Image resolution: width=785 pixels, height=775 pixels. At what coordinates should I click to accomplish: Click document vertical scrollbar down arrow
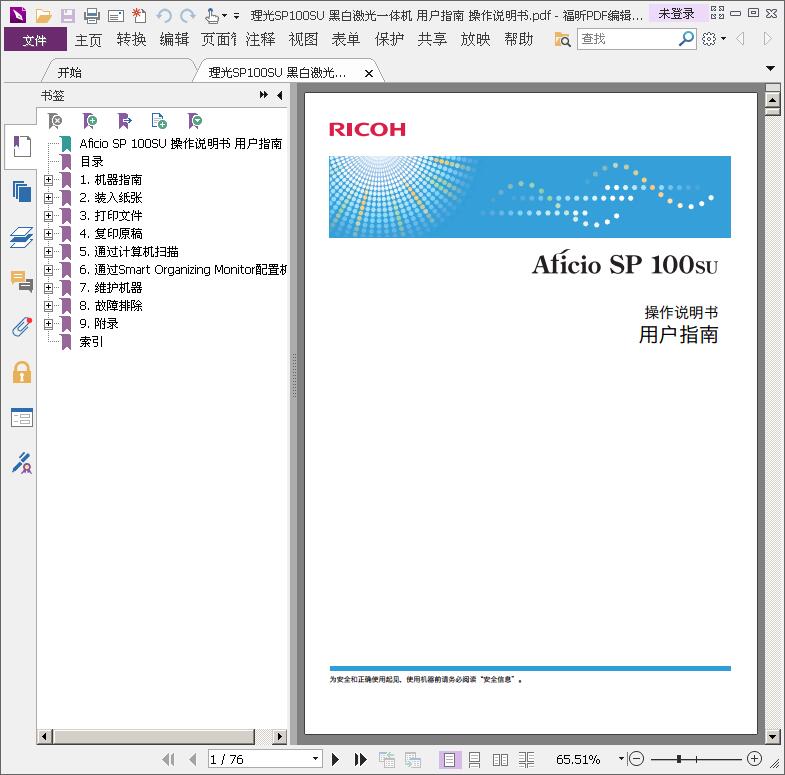coord(772,736)
